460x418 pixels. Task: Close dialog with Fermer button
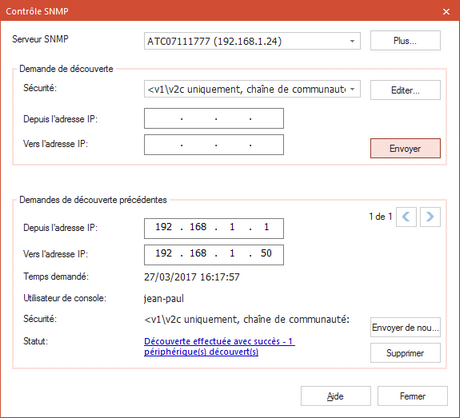coord(412,396)
